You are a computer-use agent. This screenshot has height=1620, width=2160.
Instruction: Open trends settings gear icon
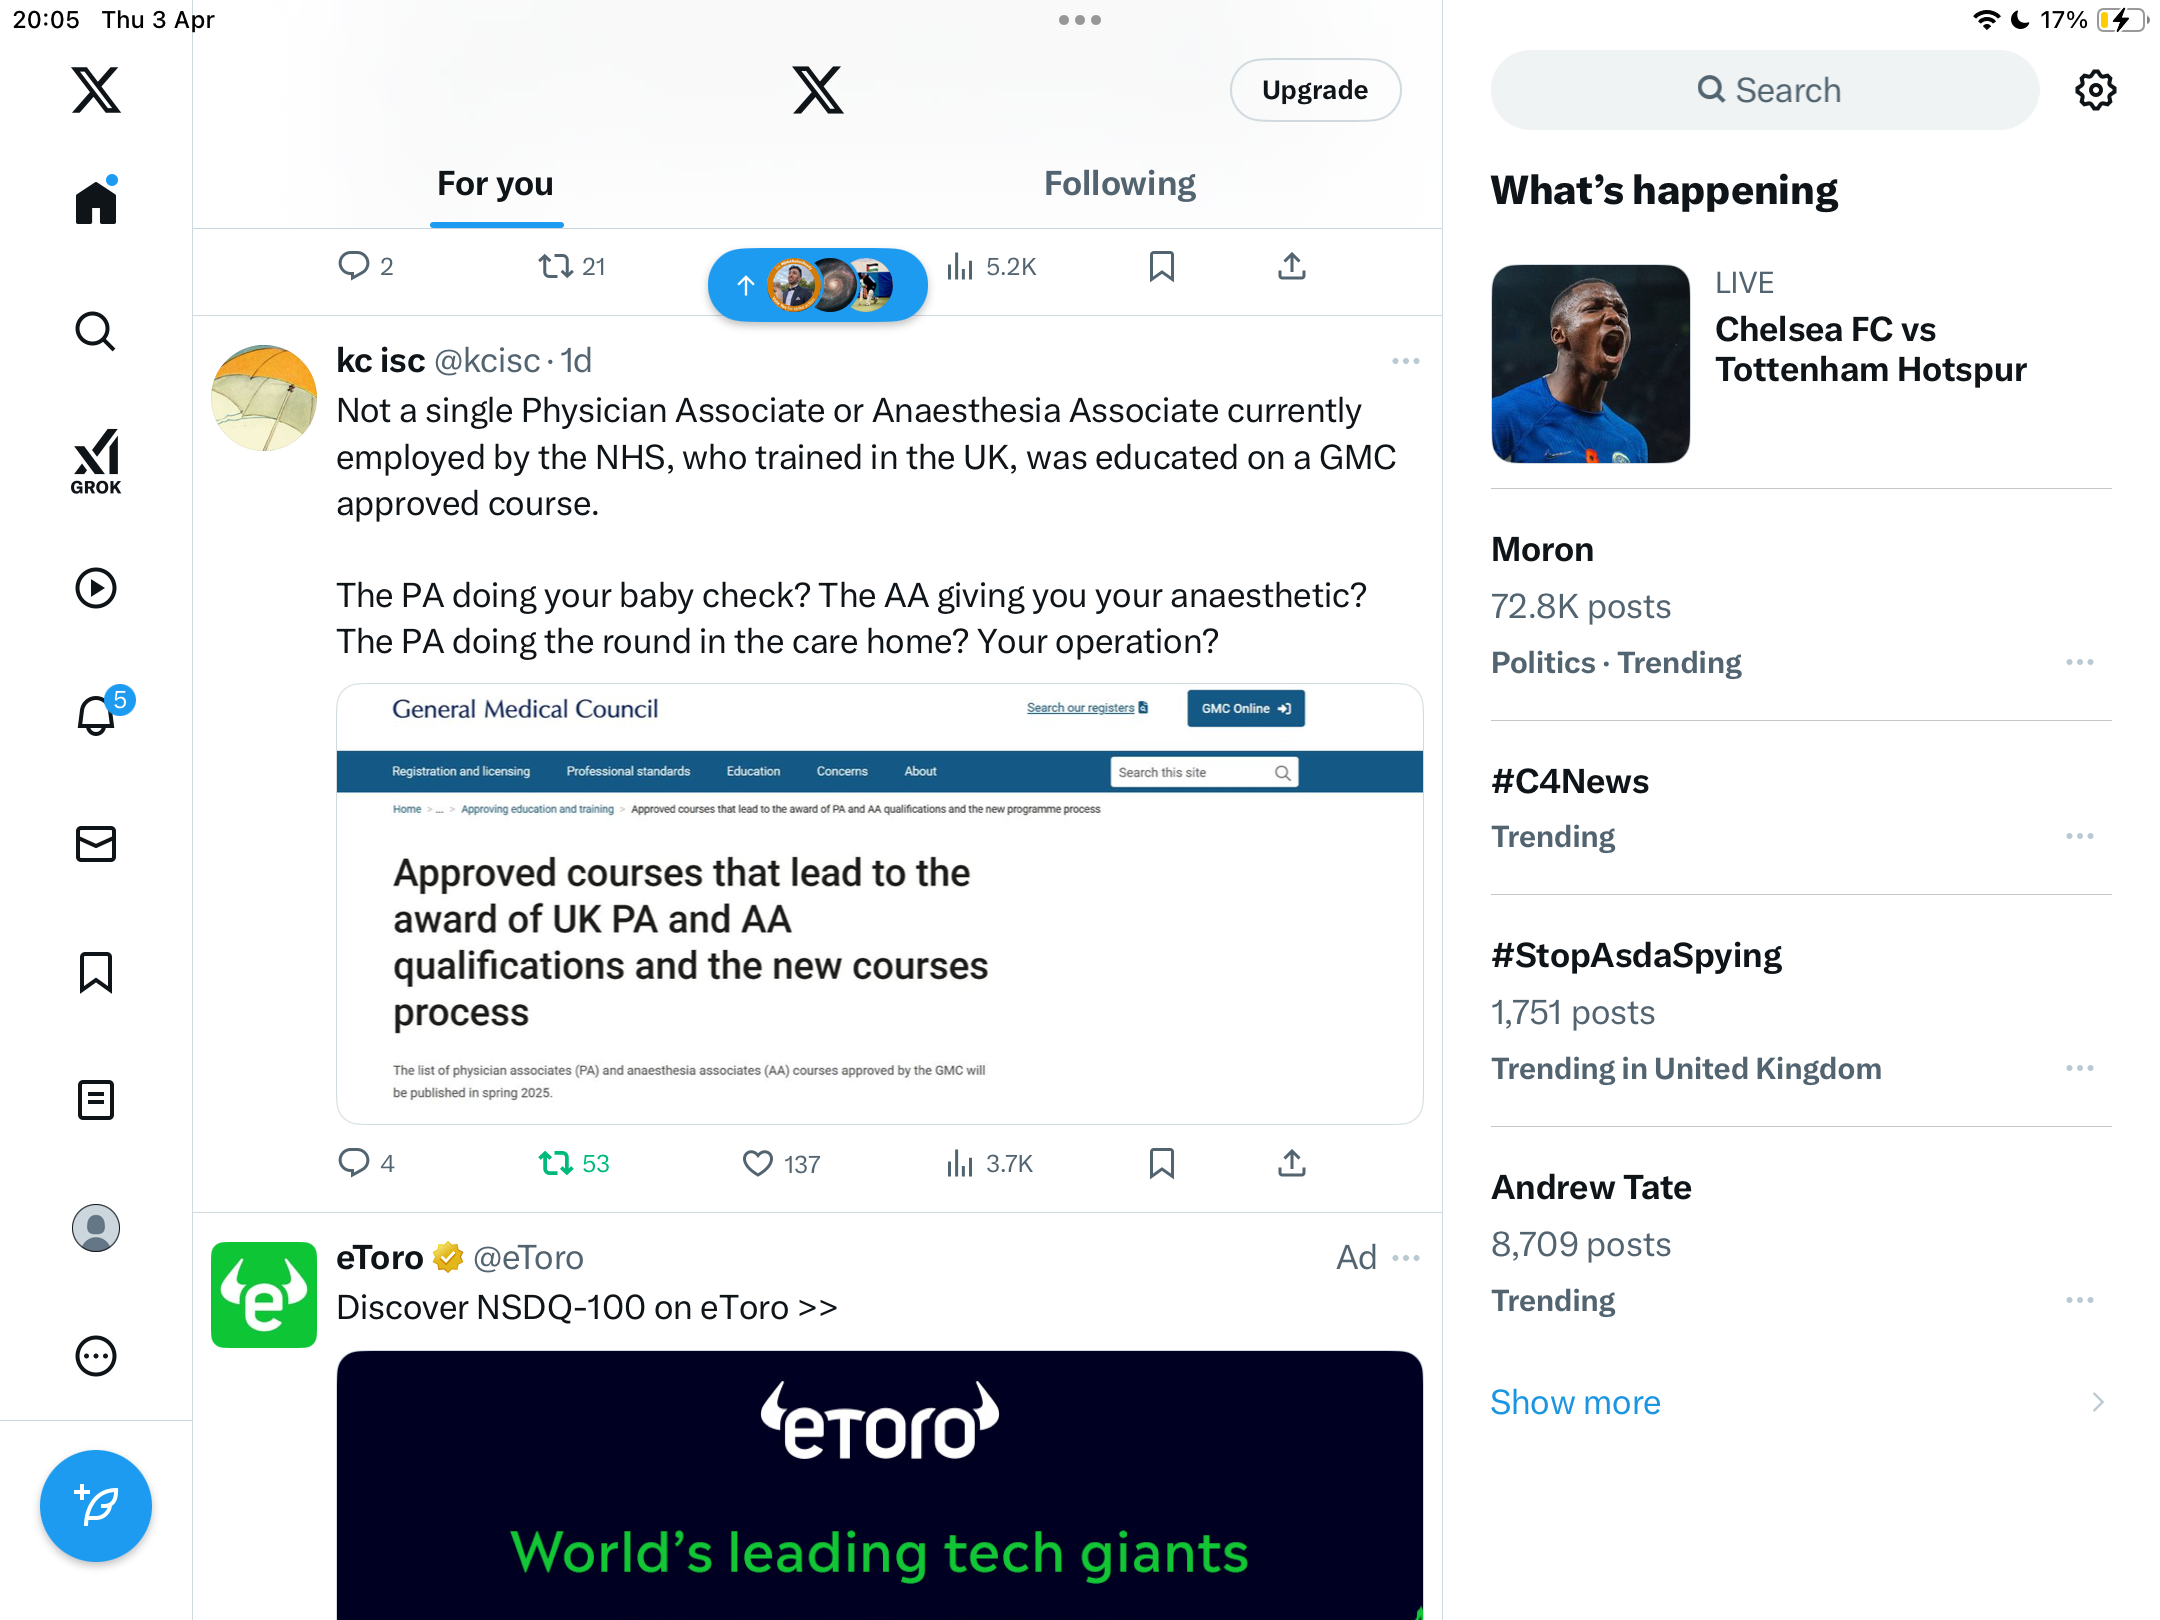(2095, 90)
